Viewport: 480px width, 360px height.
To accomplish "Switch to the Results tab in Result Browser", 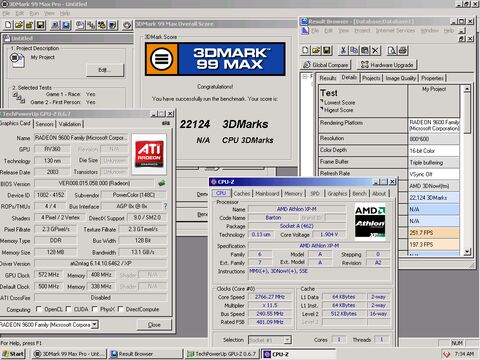I will (x=328, y=78).
